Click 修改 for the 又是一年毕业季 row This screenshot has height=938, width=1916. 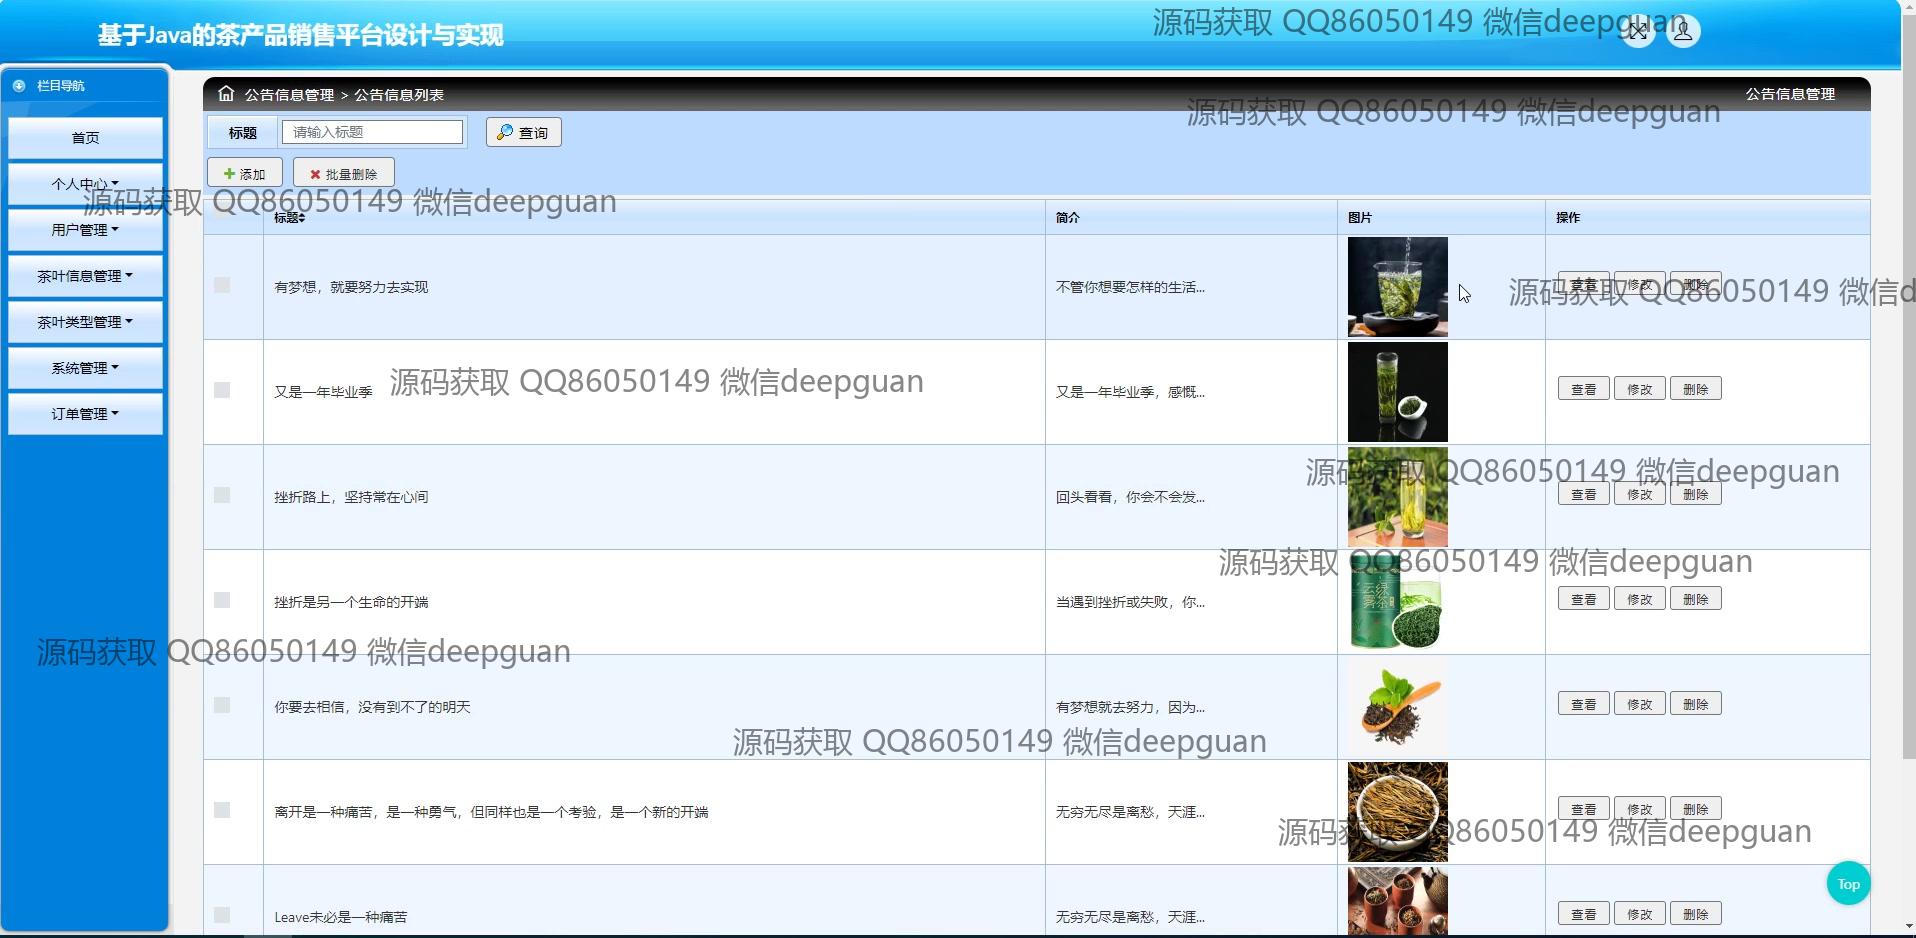[x=1639, y=389]
